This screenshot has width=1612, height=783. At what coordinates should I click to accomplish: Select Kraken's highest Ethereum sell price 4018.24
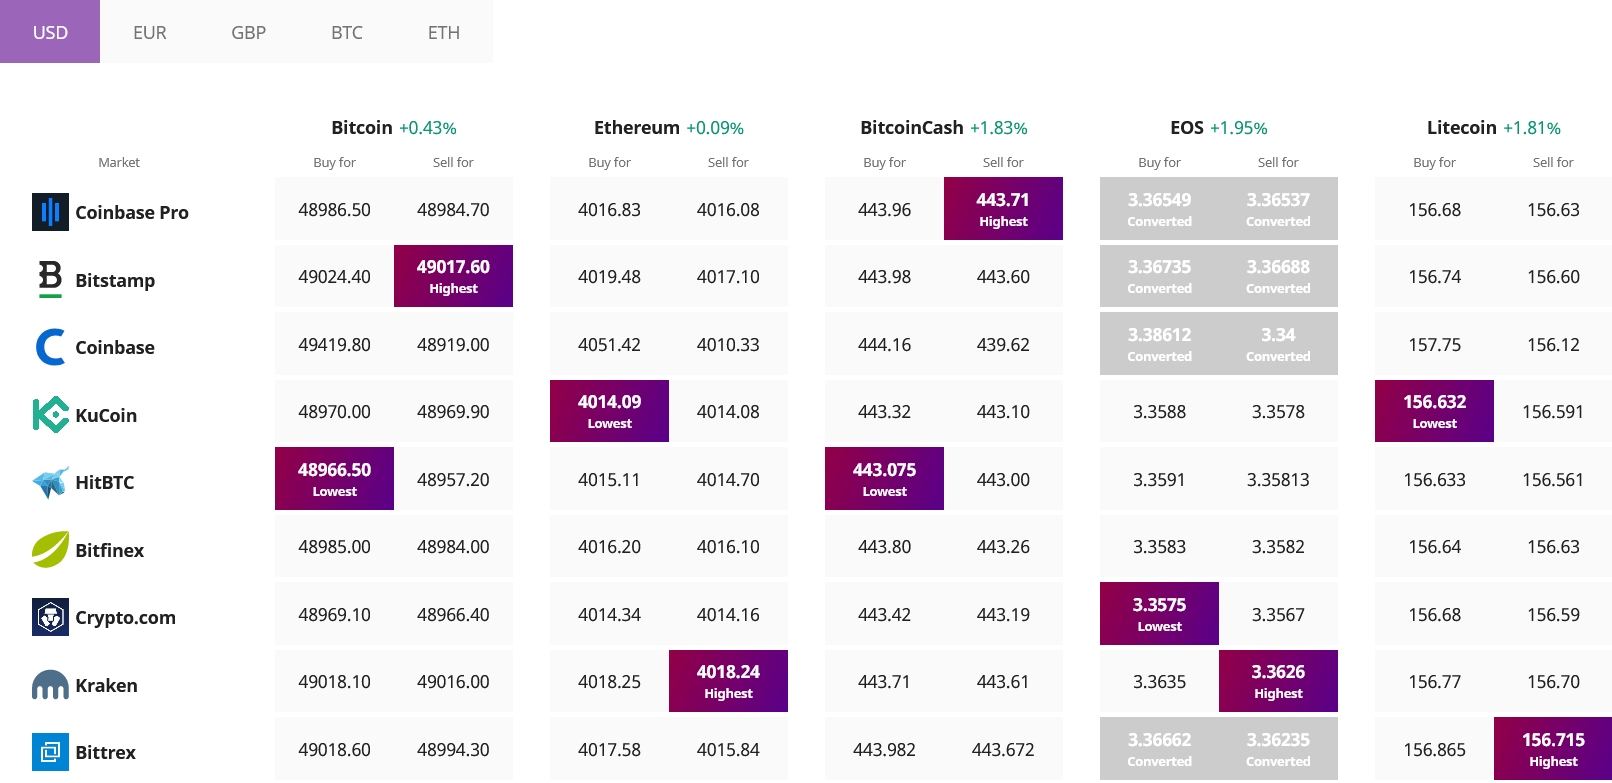pos(728,681)
